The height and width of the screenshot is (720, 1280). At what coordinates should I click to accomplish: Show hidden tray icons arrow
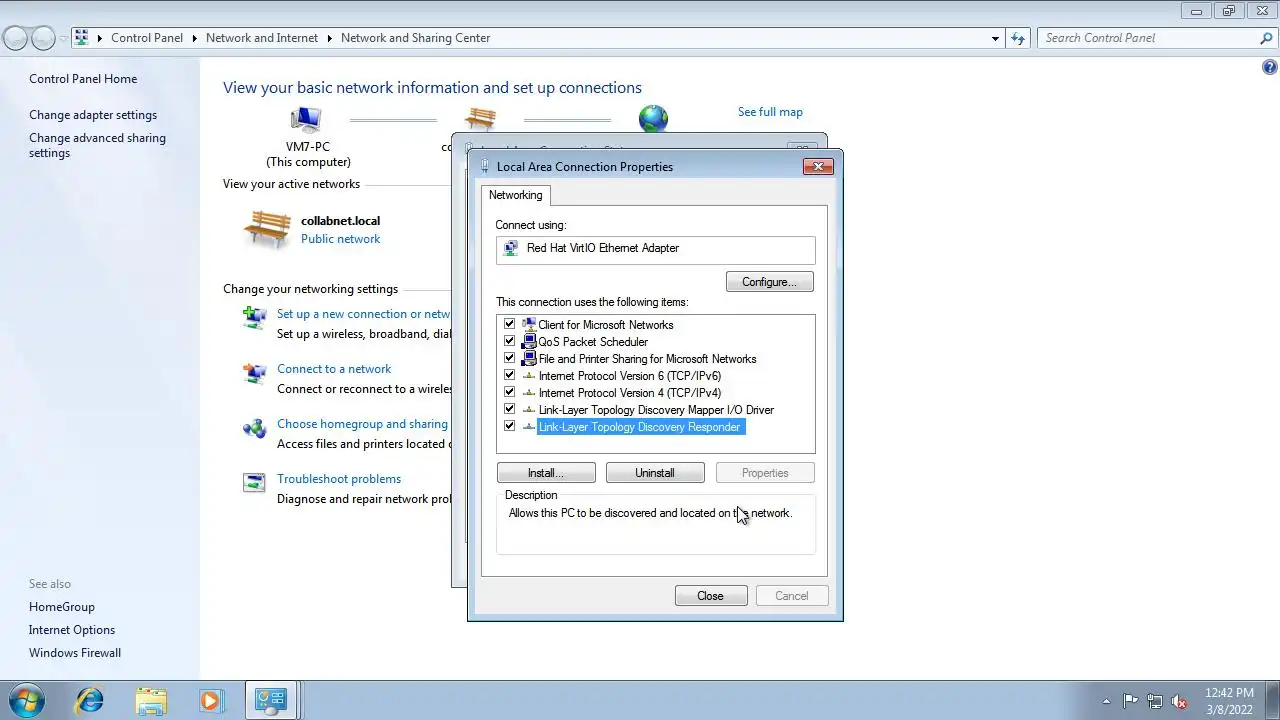[x=1106, y=701]
